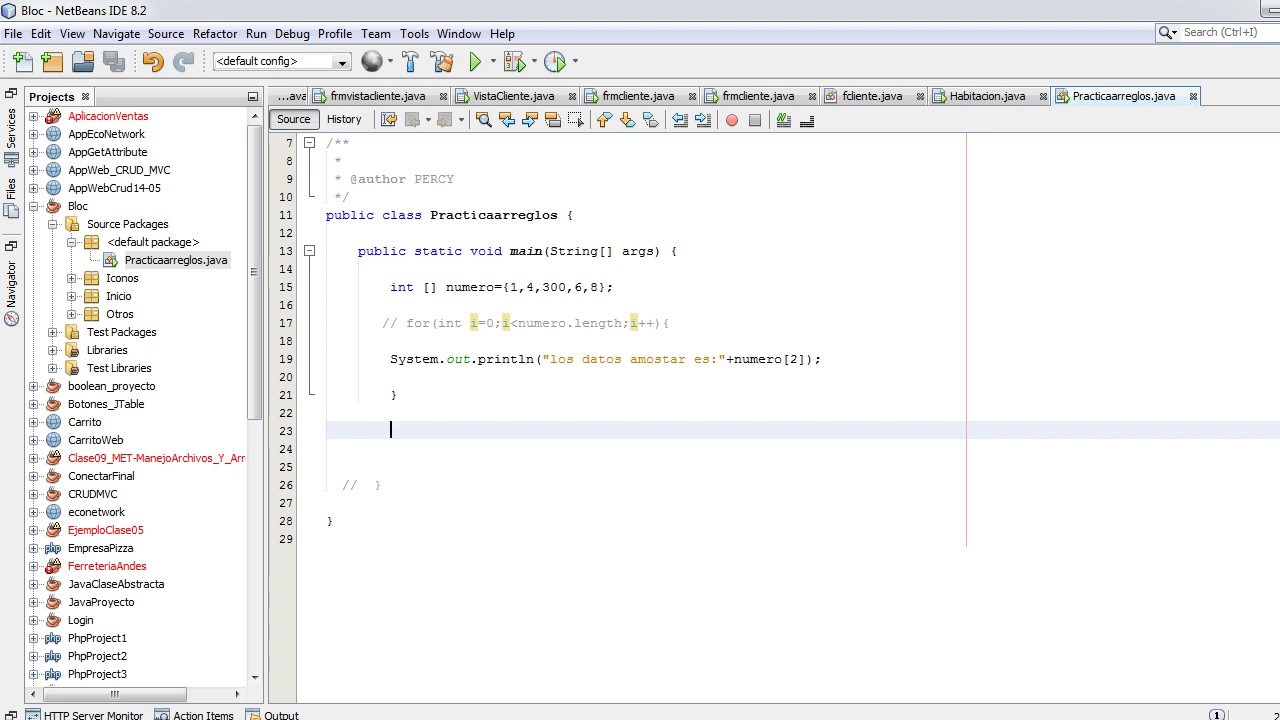Click Clean and Build Project icon

tap(441, 62)
